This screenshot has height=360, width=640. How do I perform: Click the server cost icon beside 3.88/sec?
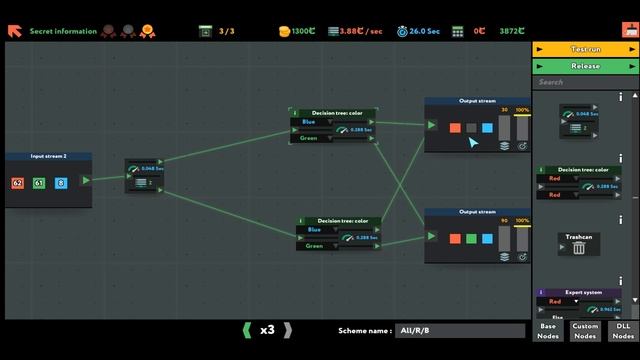click(333, 31)
